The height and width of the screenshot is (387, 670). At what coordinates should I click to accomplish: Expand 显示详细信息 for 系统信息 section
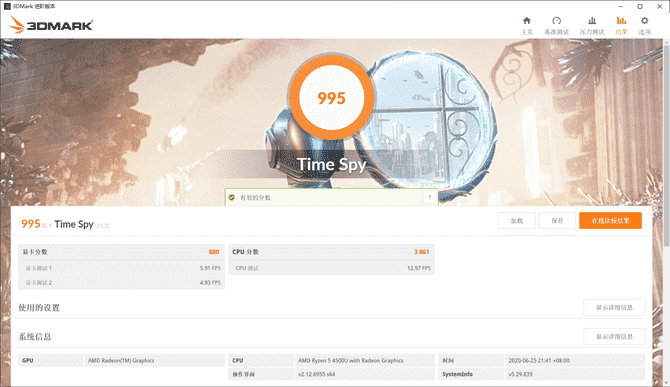tap(614, 337)
